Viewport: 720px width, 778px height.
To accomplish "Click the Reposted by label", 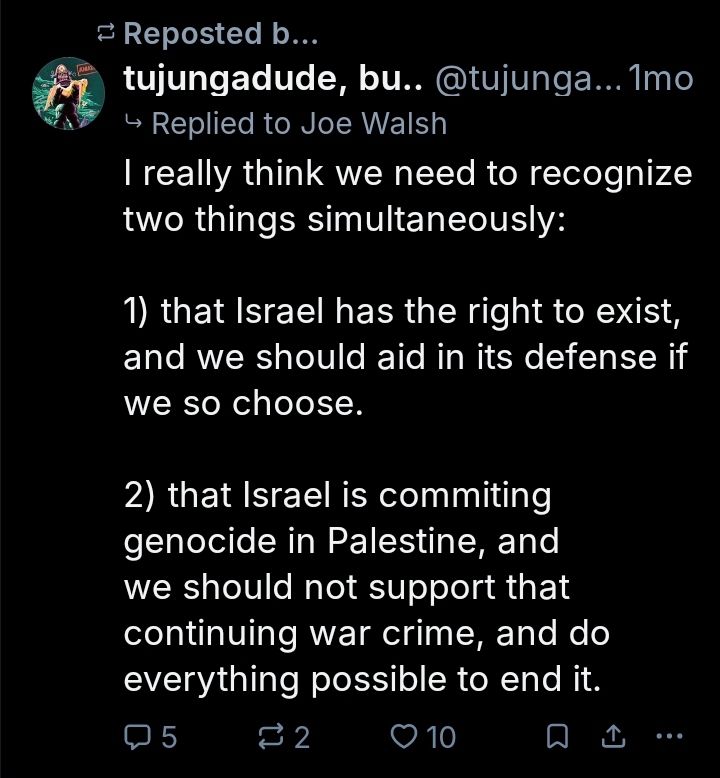I will click(221, 34).
